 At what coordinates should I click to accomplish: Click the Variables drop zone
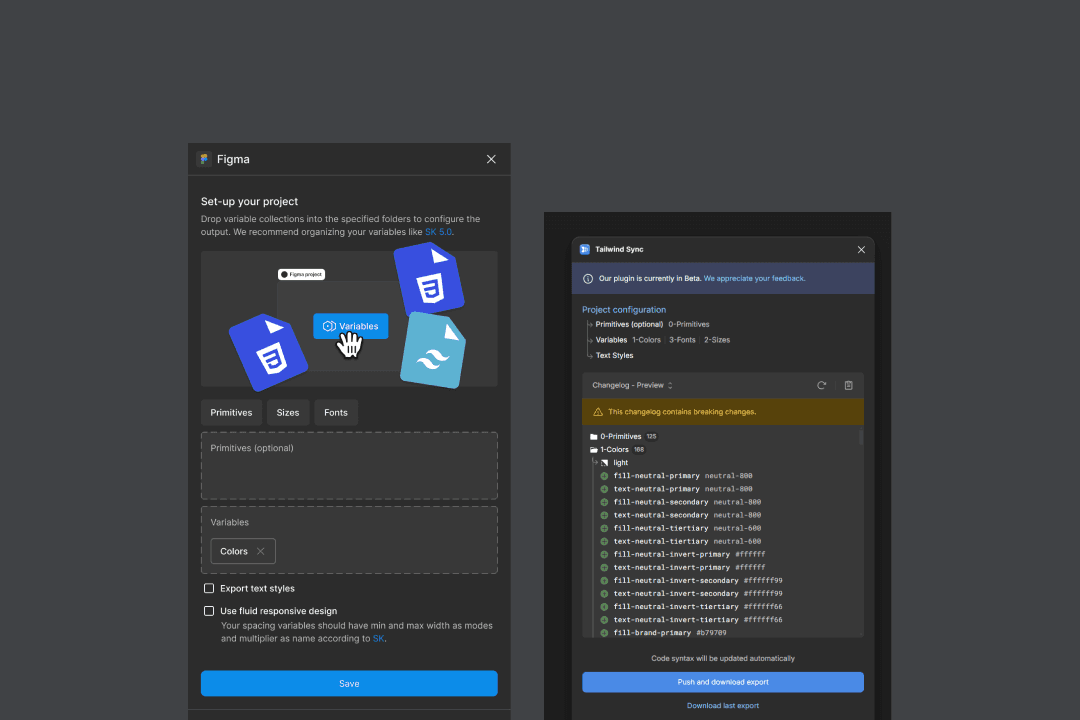click(x=349, y=540)
